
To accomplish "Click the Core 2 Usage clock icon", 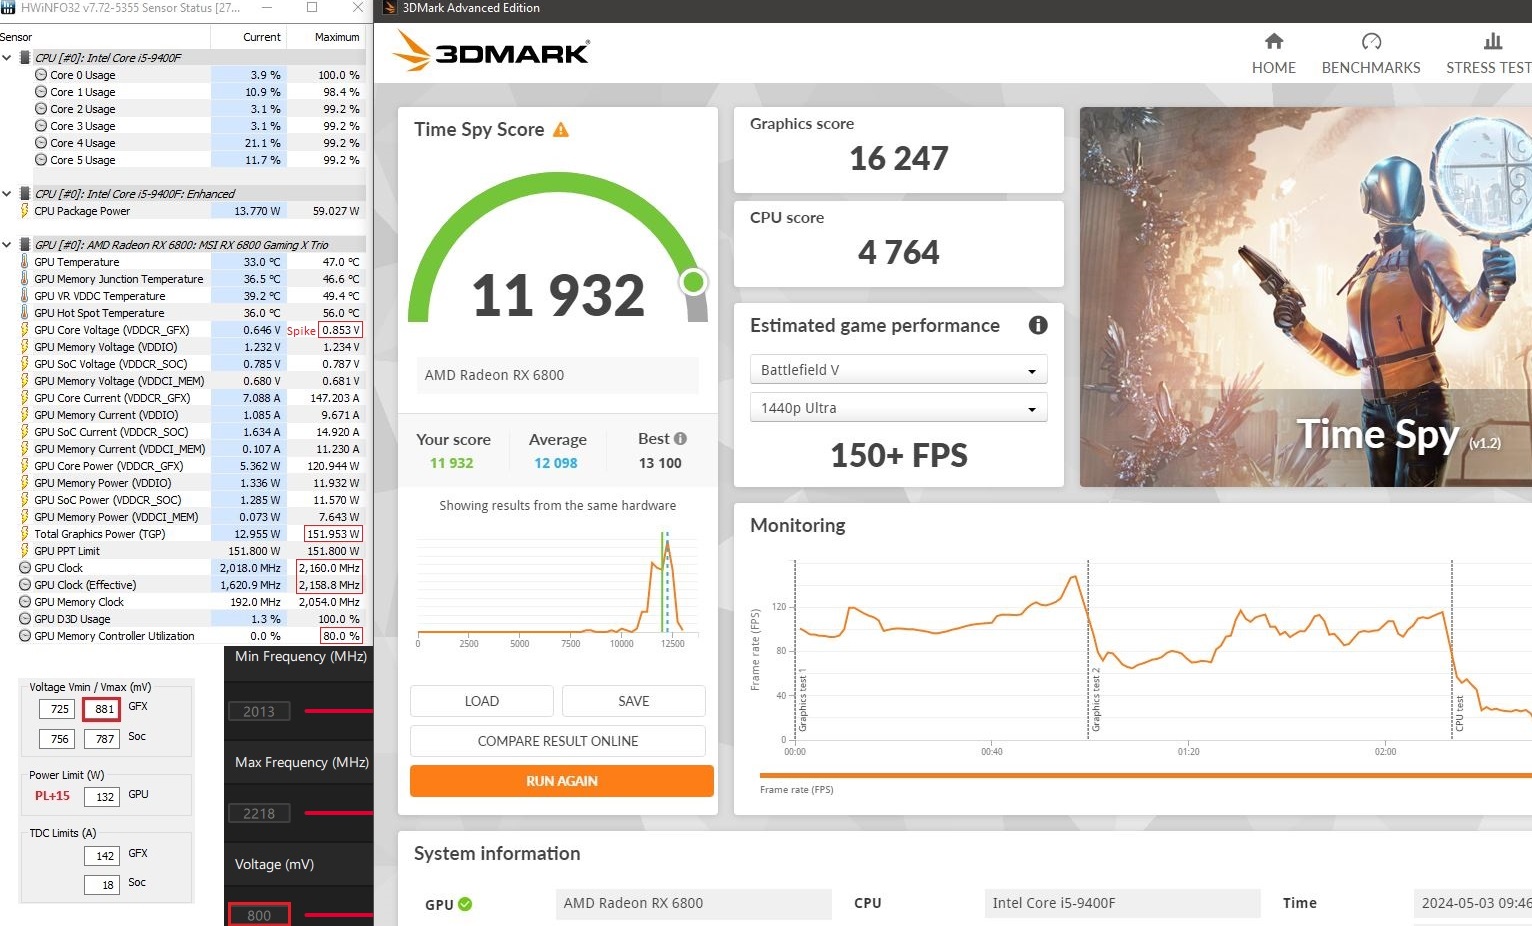I will [41, 109].
